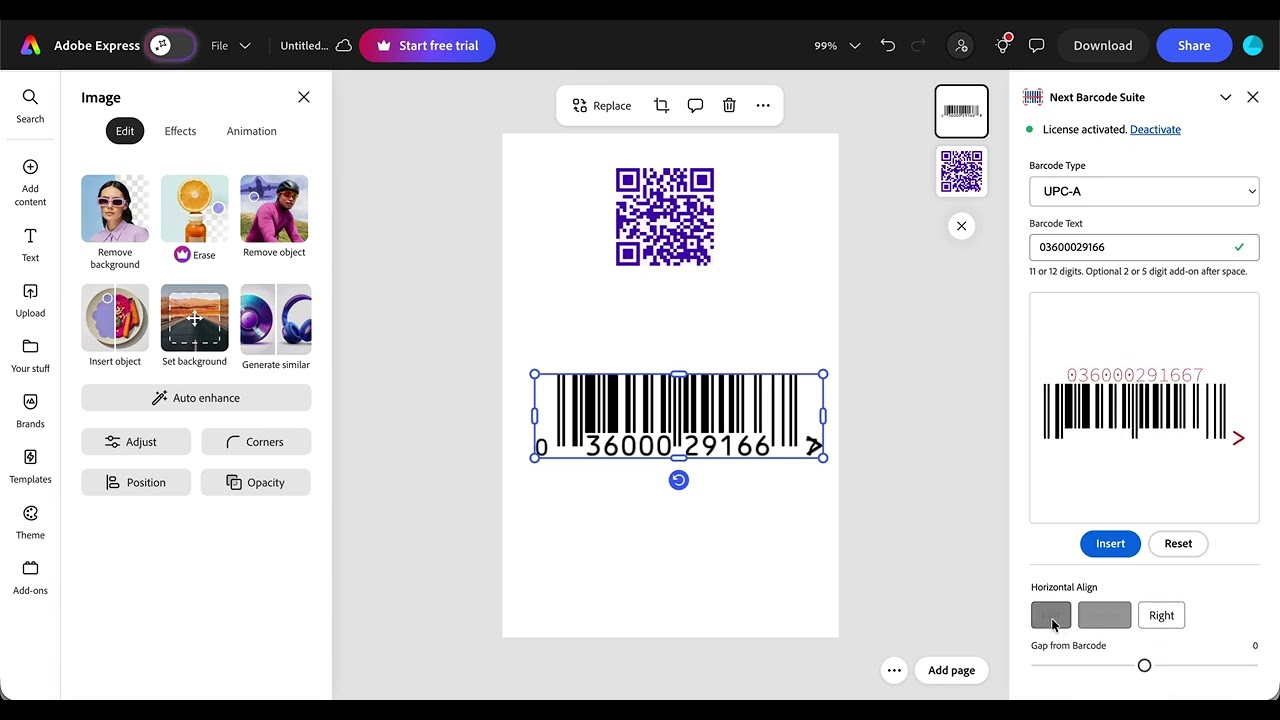The image size is (1280, 720).
Task: Select the crop icon in floating toolbar
Action: click(661, 106)
